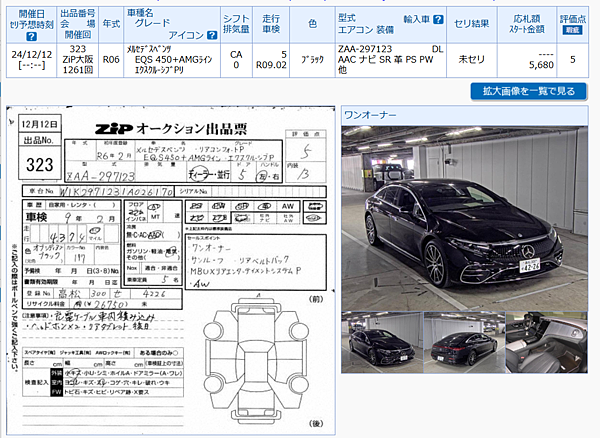Click the DL label in 型式 cell
This screenshot has height=438, width=600.
(437, 49)
